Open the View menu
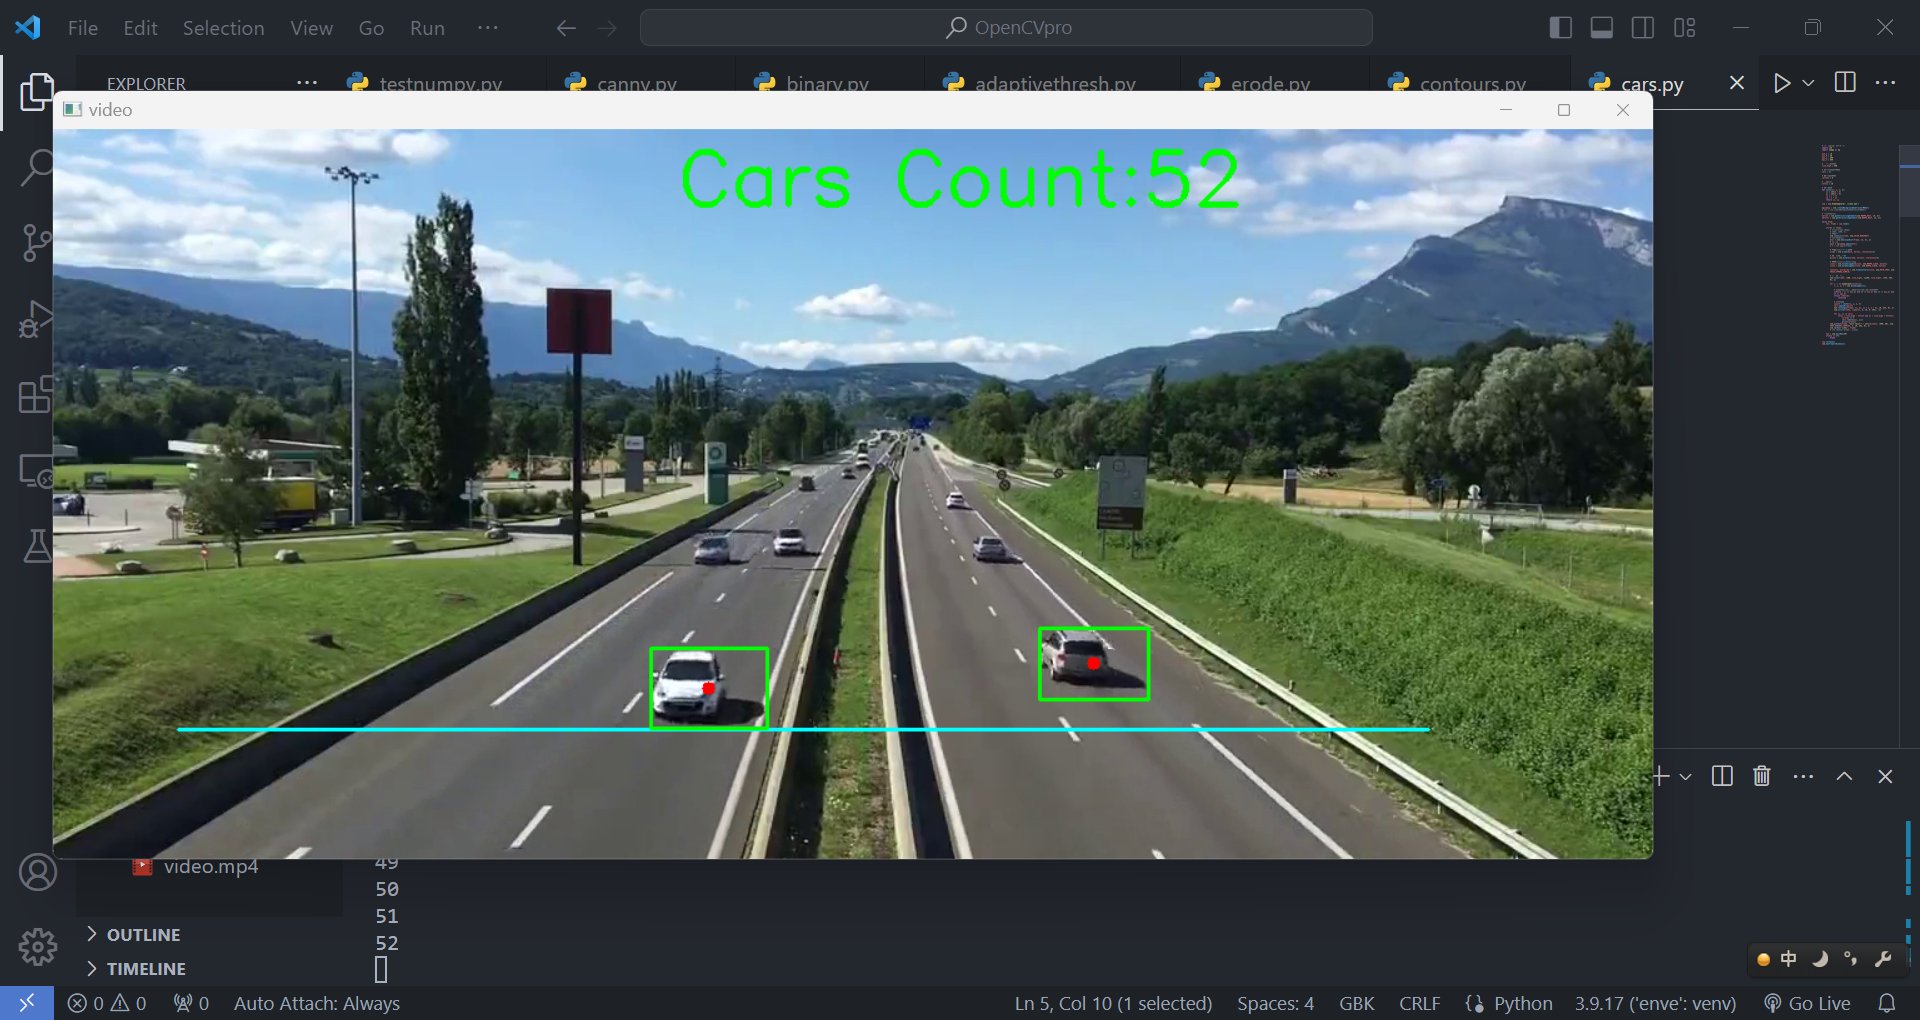 pos(311,28)
